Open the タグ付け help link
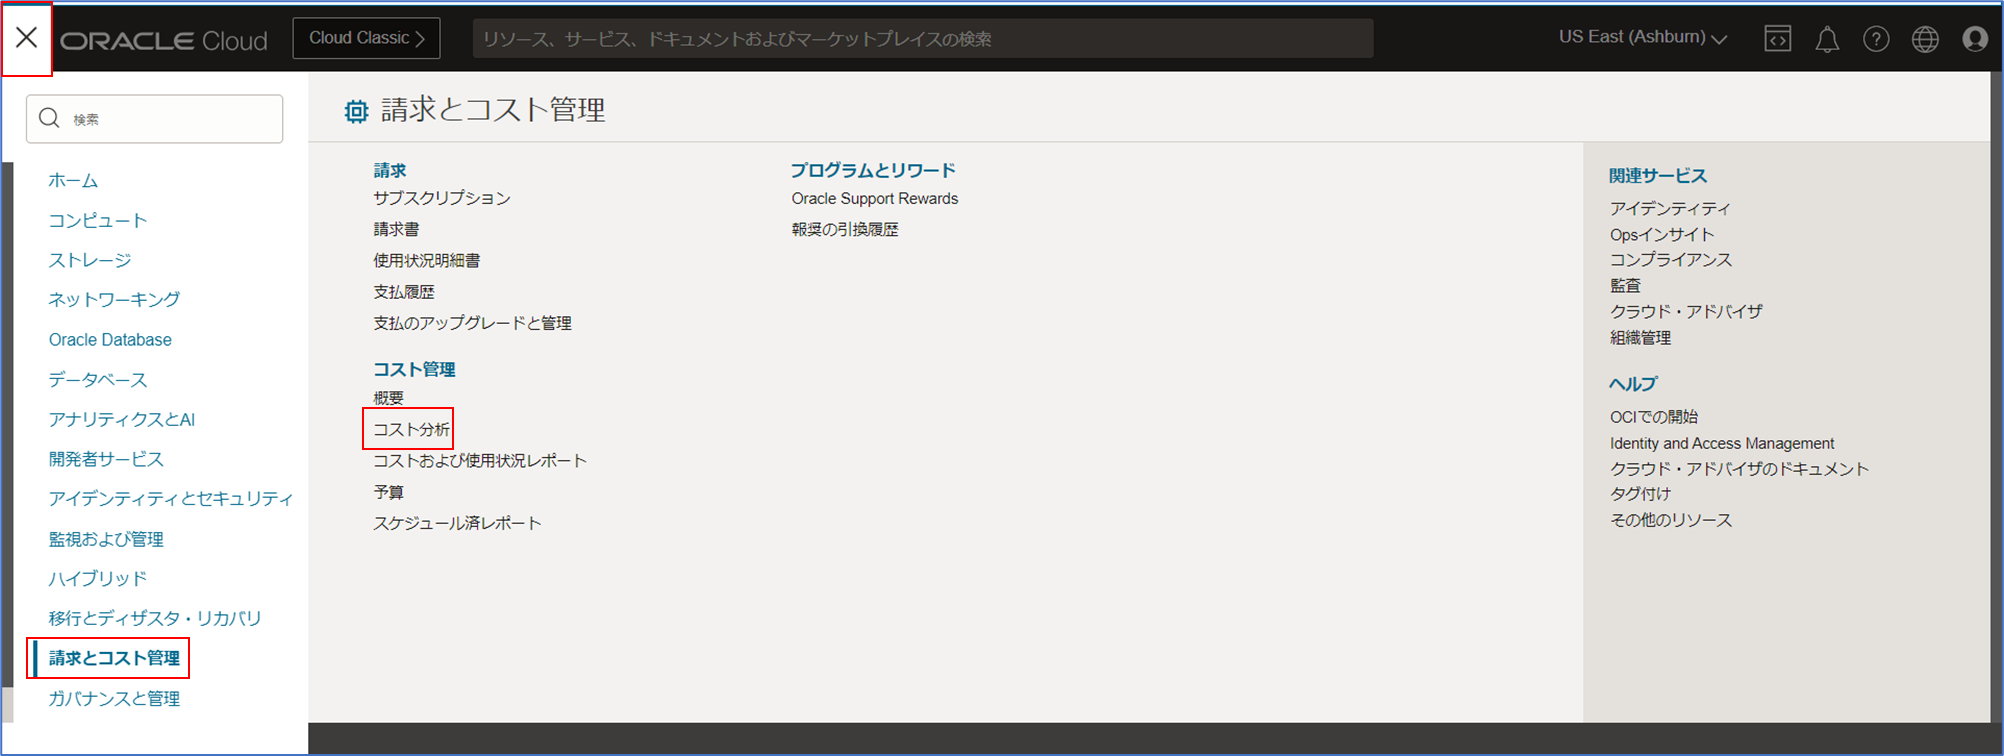Image resolution: width=2004 pixels, height=756 pixels. 1640,493
